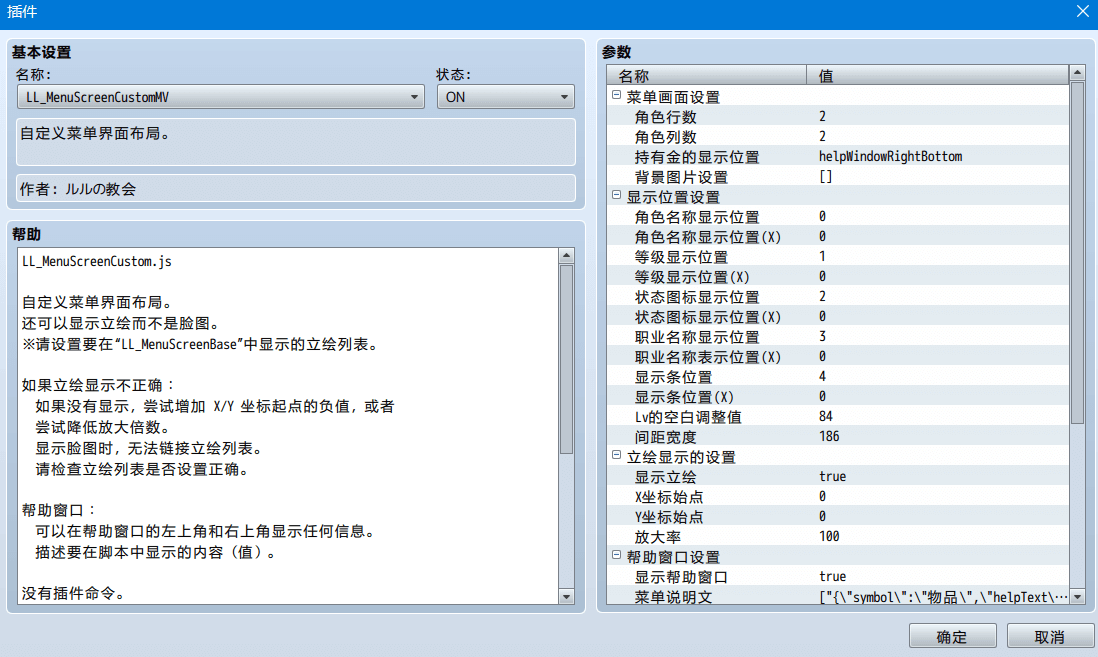Select the 状态图标显示位置 parameter row
Screen dimensions: 1098x657
point(838,296)
